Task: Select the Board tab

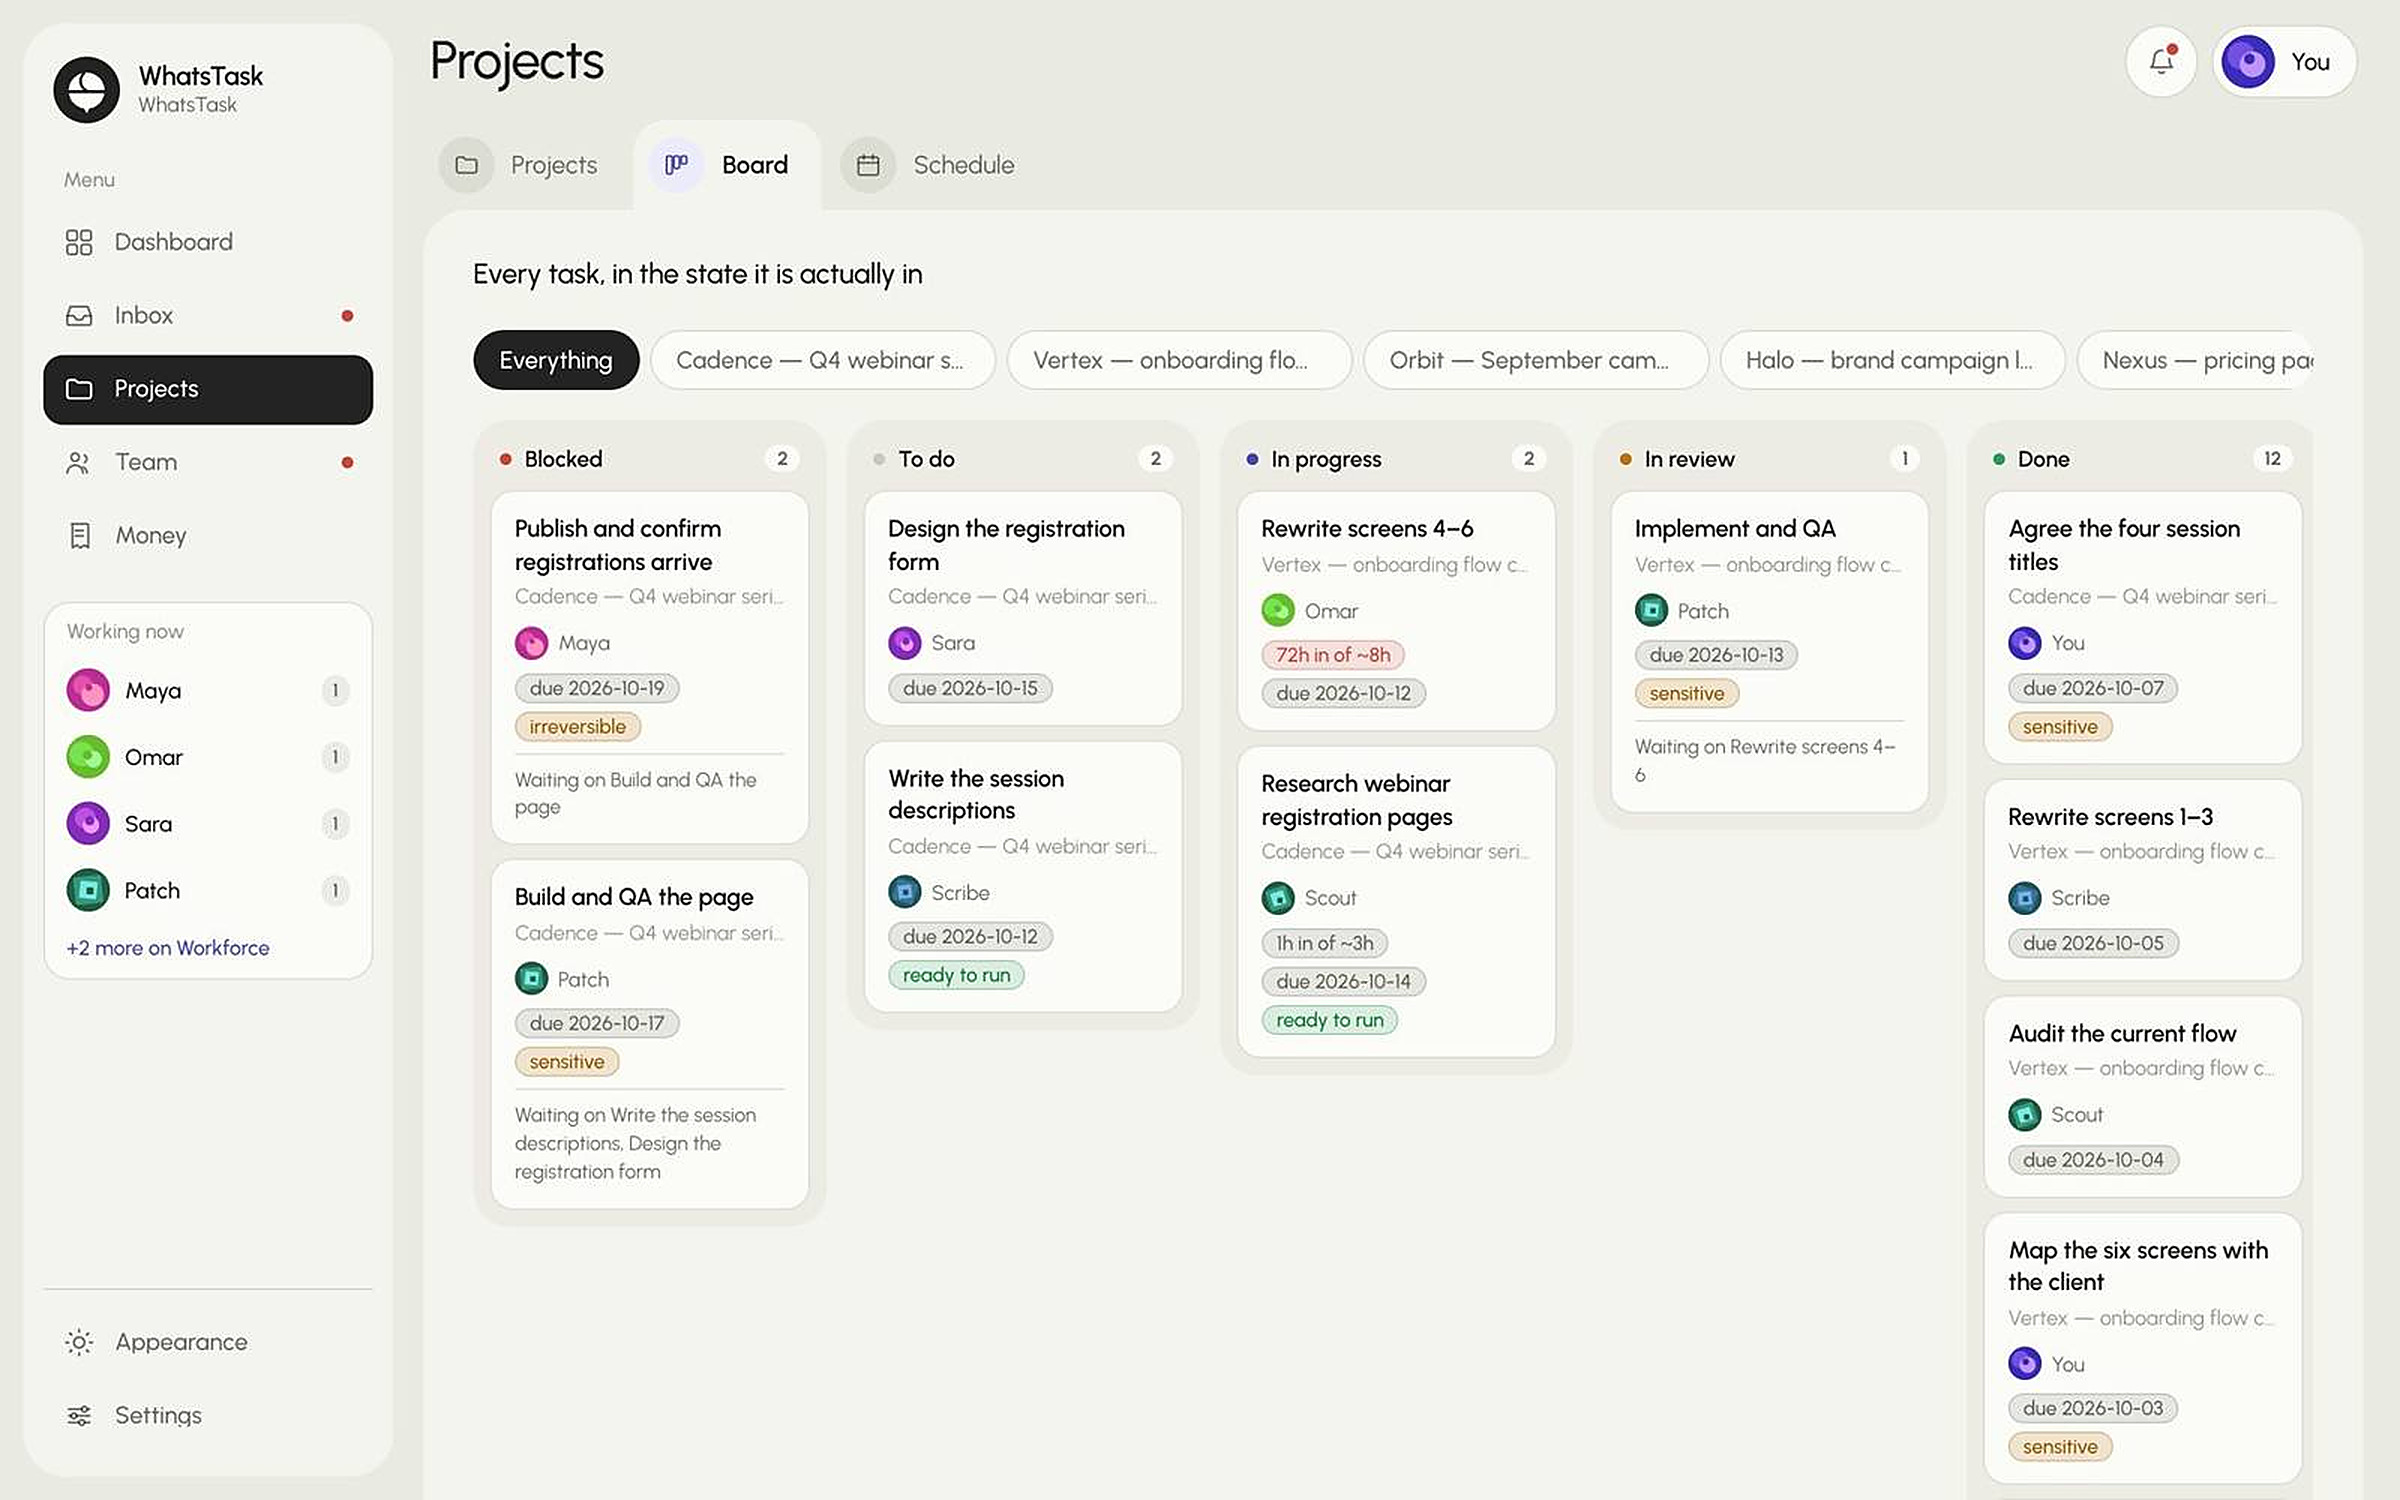Action: coord(727,165)
